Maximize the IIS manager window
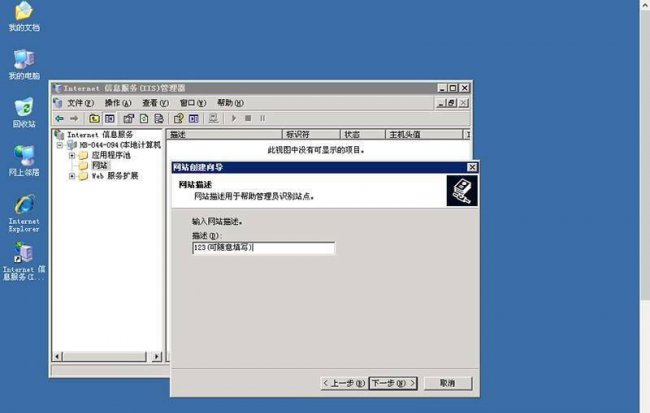 (x=453, y=88)
